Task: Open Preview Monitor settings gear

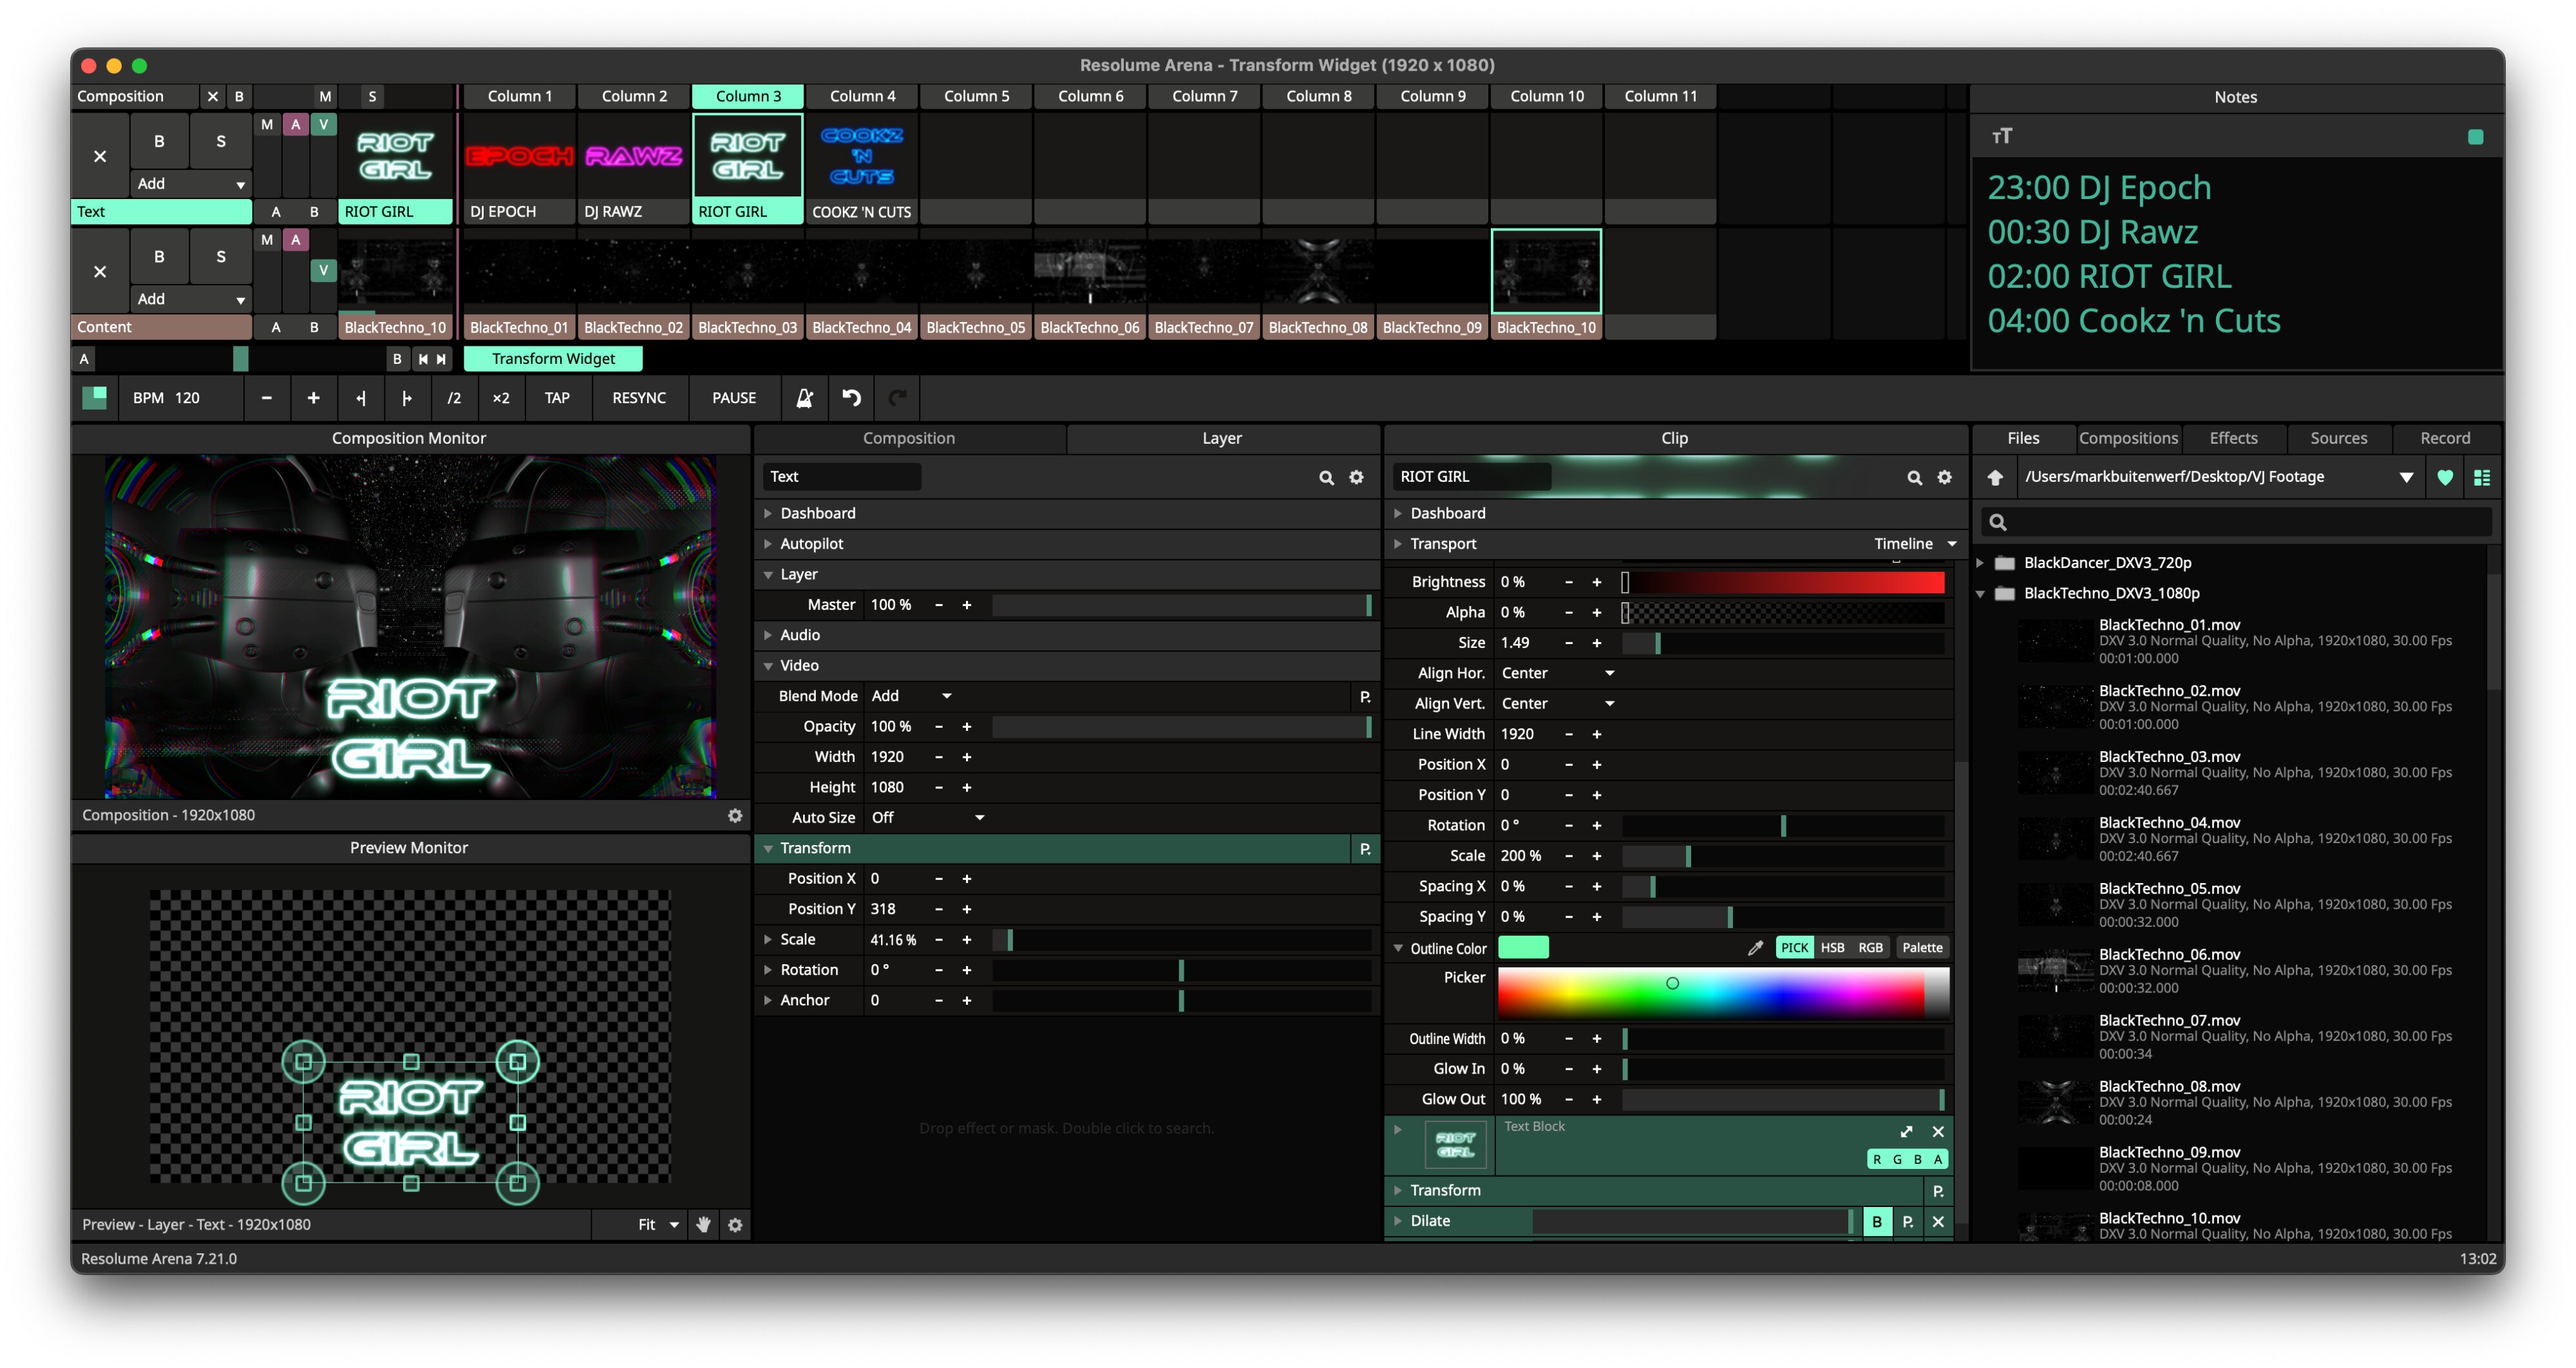Action: pyautogui.click(x=735, y=1225)
